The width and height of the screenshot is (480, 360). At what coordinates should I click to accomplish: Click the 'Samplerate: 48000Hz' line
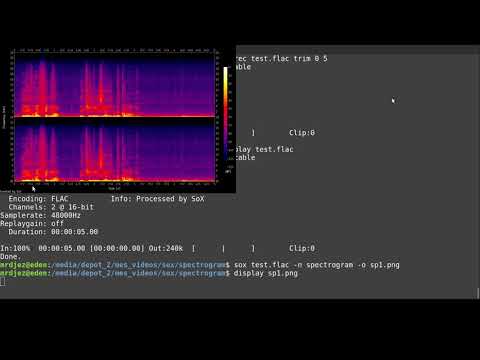(40, 215)
